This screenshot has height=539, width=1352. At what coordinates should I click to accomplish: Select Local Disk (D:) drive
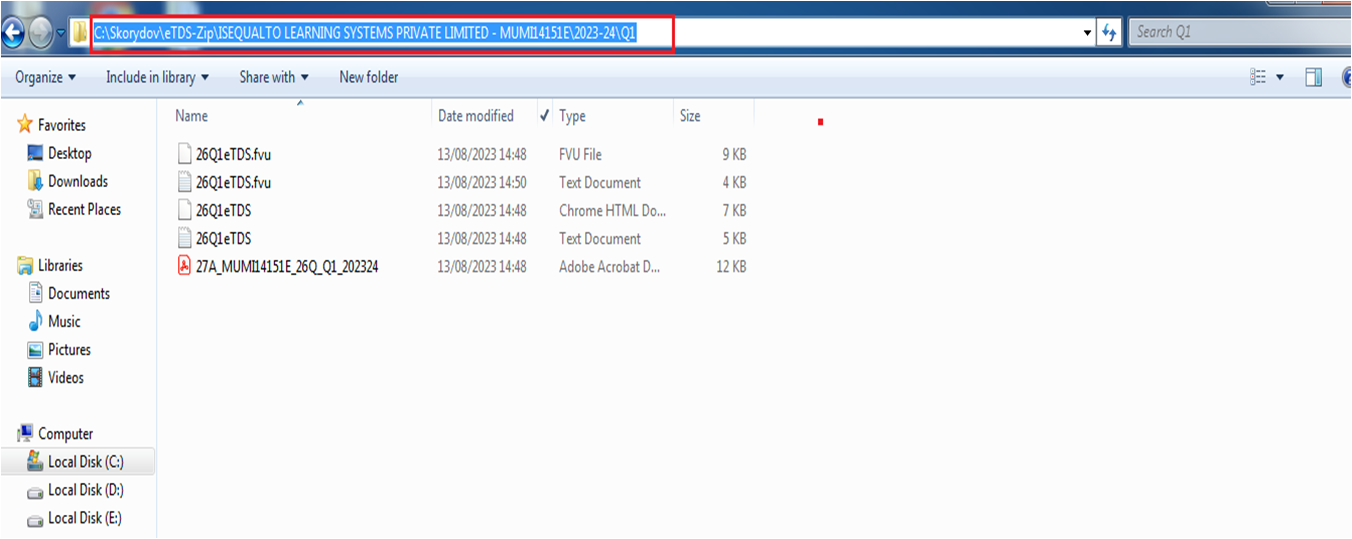(85, 490)
